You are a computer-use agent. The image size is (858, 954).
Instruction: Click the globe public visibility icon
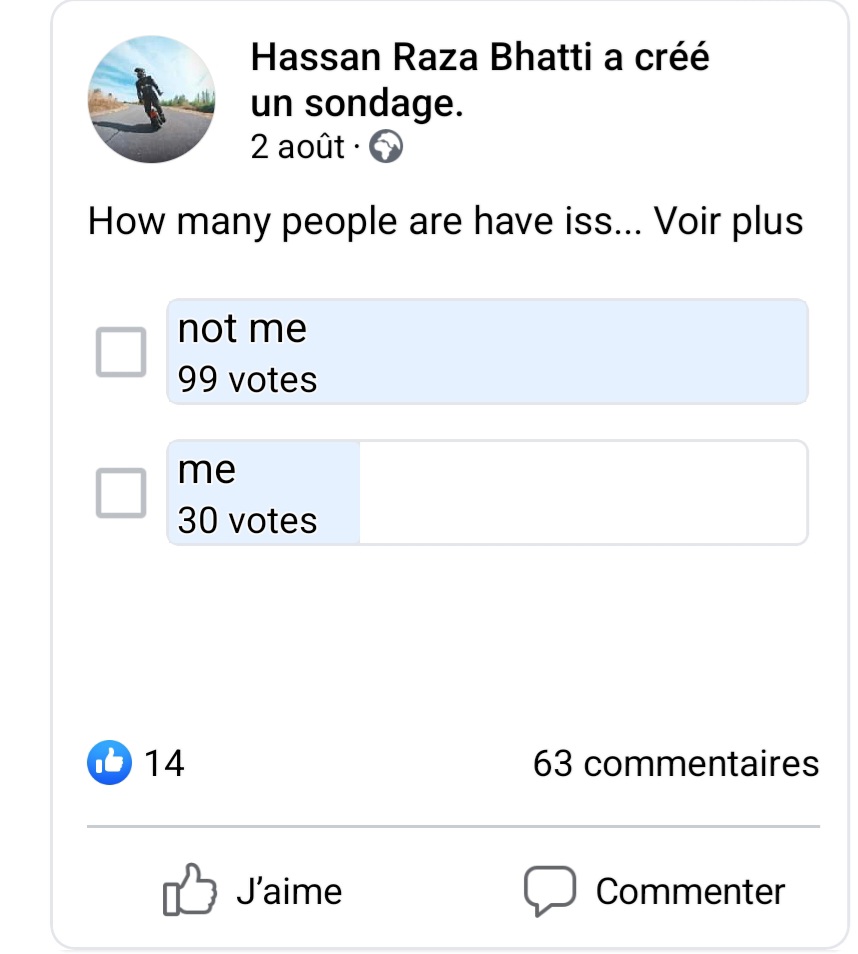(386, 147)
